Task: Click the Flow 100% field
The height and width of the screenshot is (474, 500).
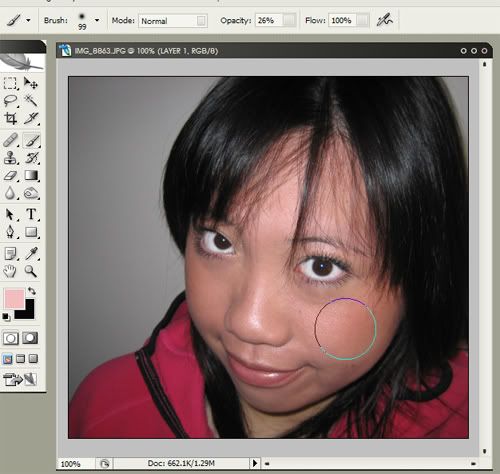Action: [x=342, y=20]
